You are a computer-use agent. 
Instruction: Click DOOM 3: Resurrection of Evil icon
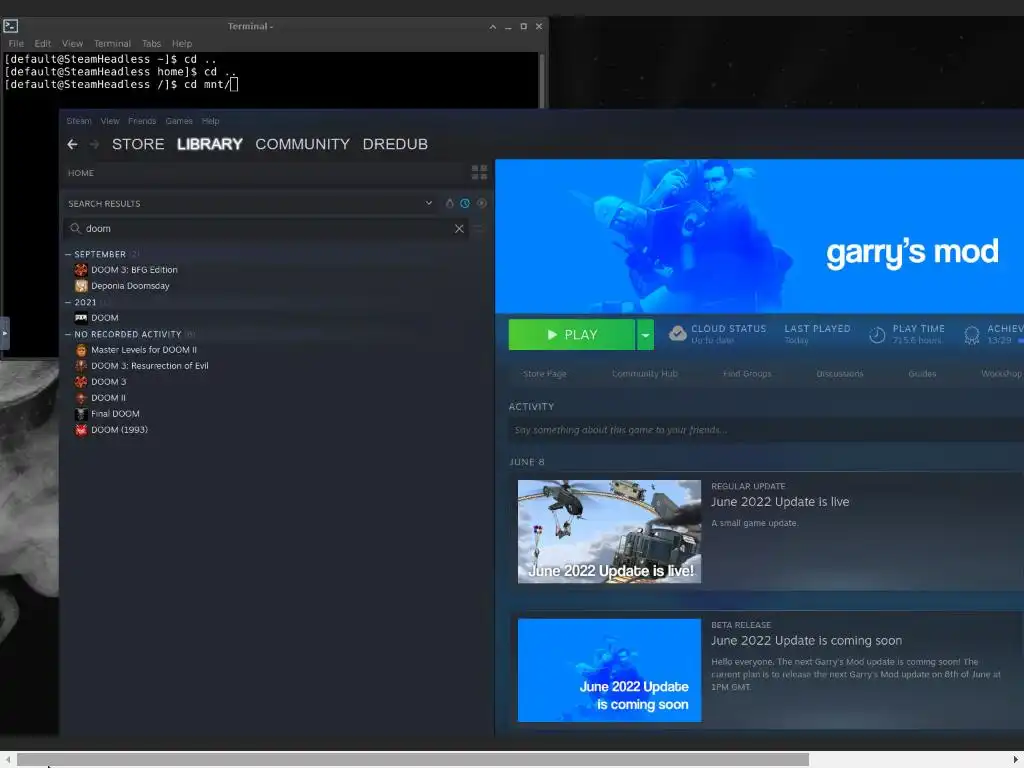click(81, 366)
